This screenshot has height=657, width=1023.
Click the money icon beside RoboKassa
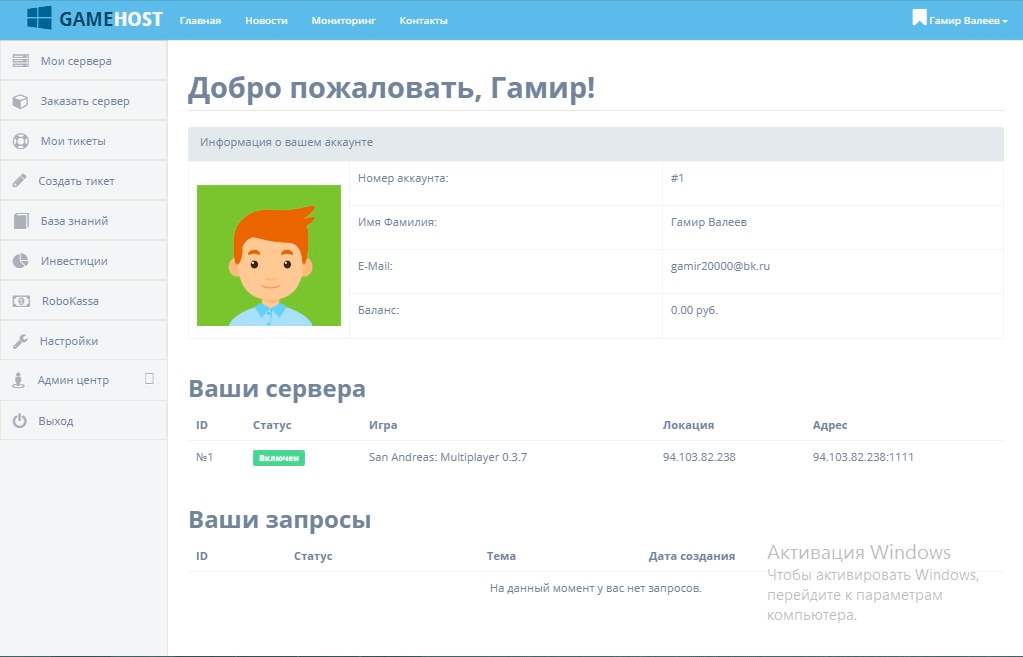[x=20, y=301]
